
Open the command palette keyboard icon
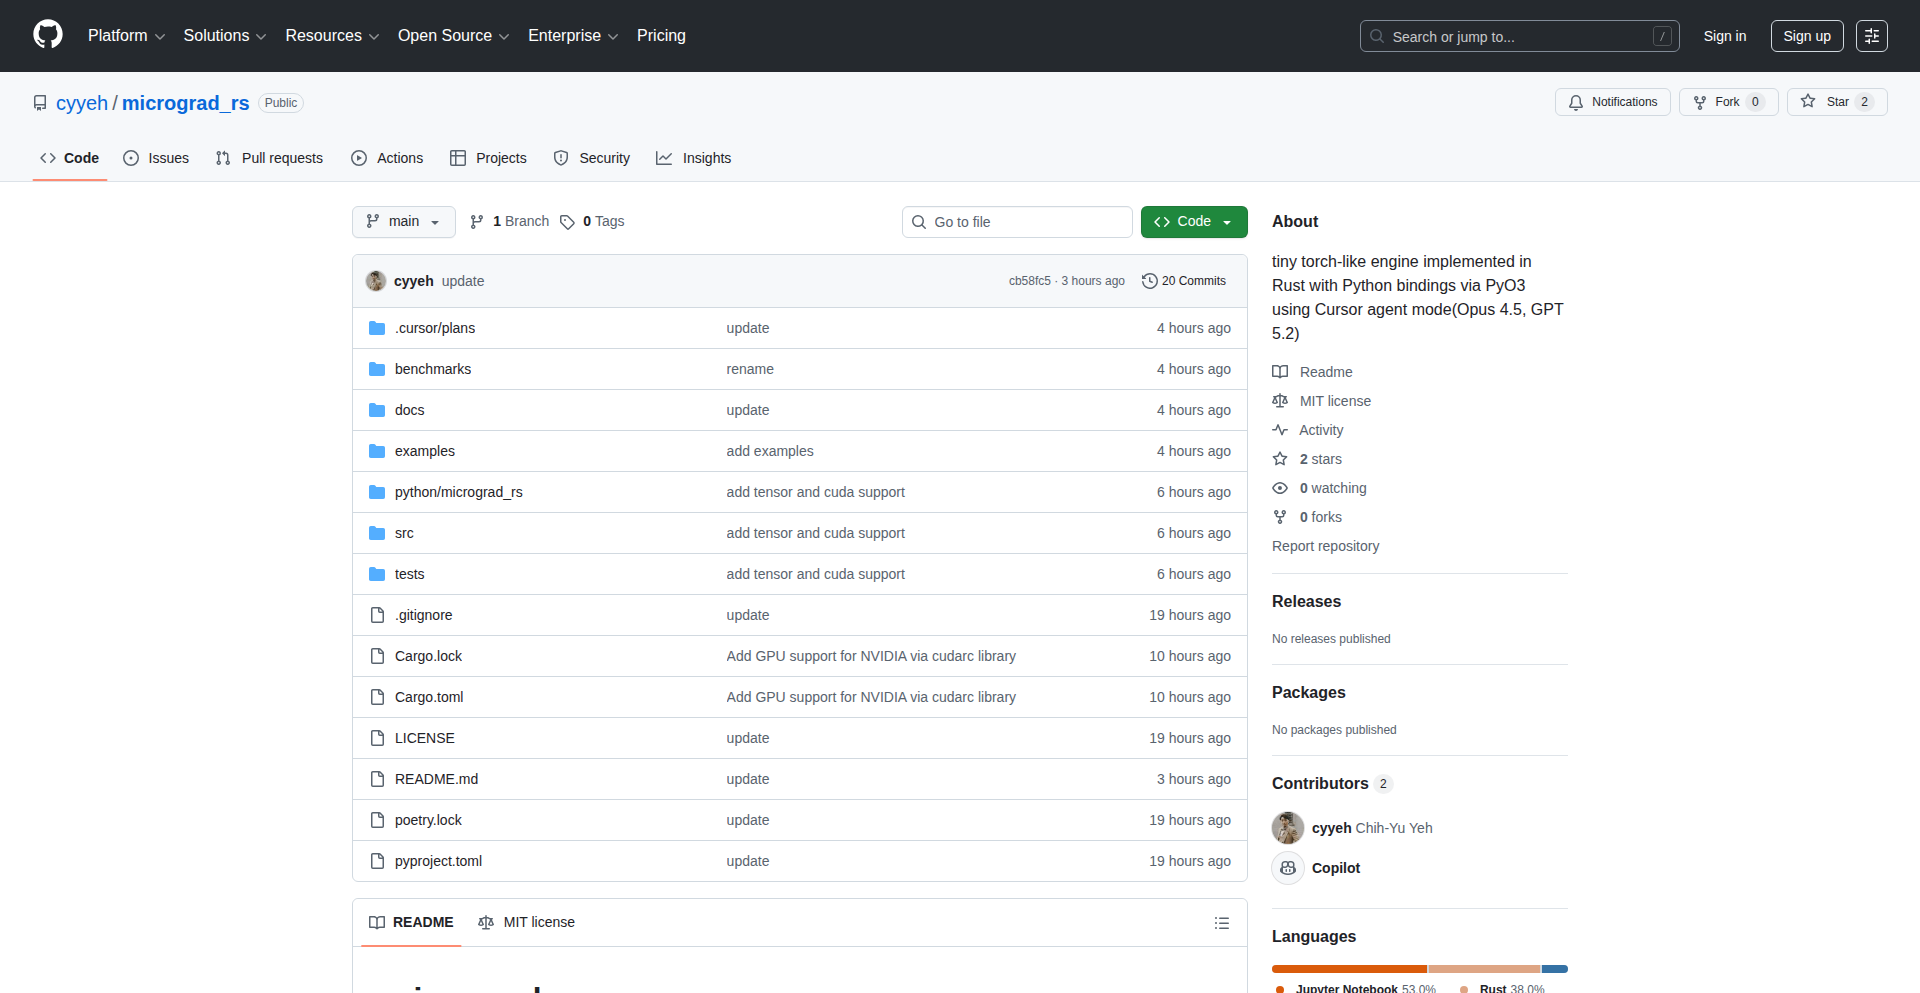[x=1871, y=35]
